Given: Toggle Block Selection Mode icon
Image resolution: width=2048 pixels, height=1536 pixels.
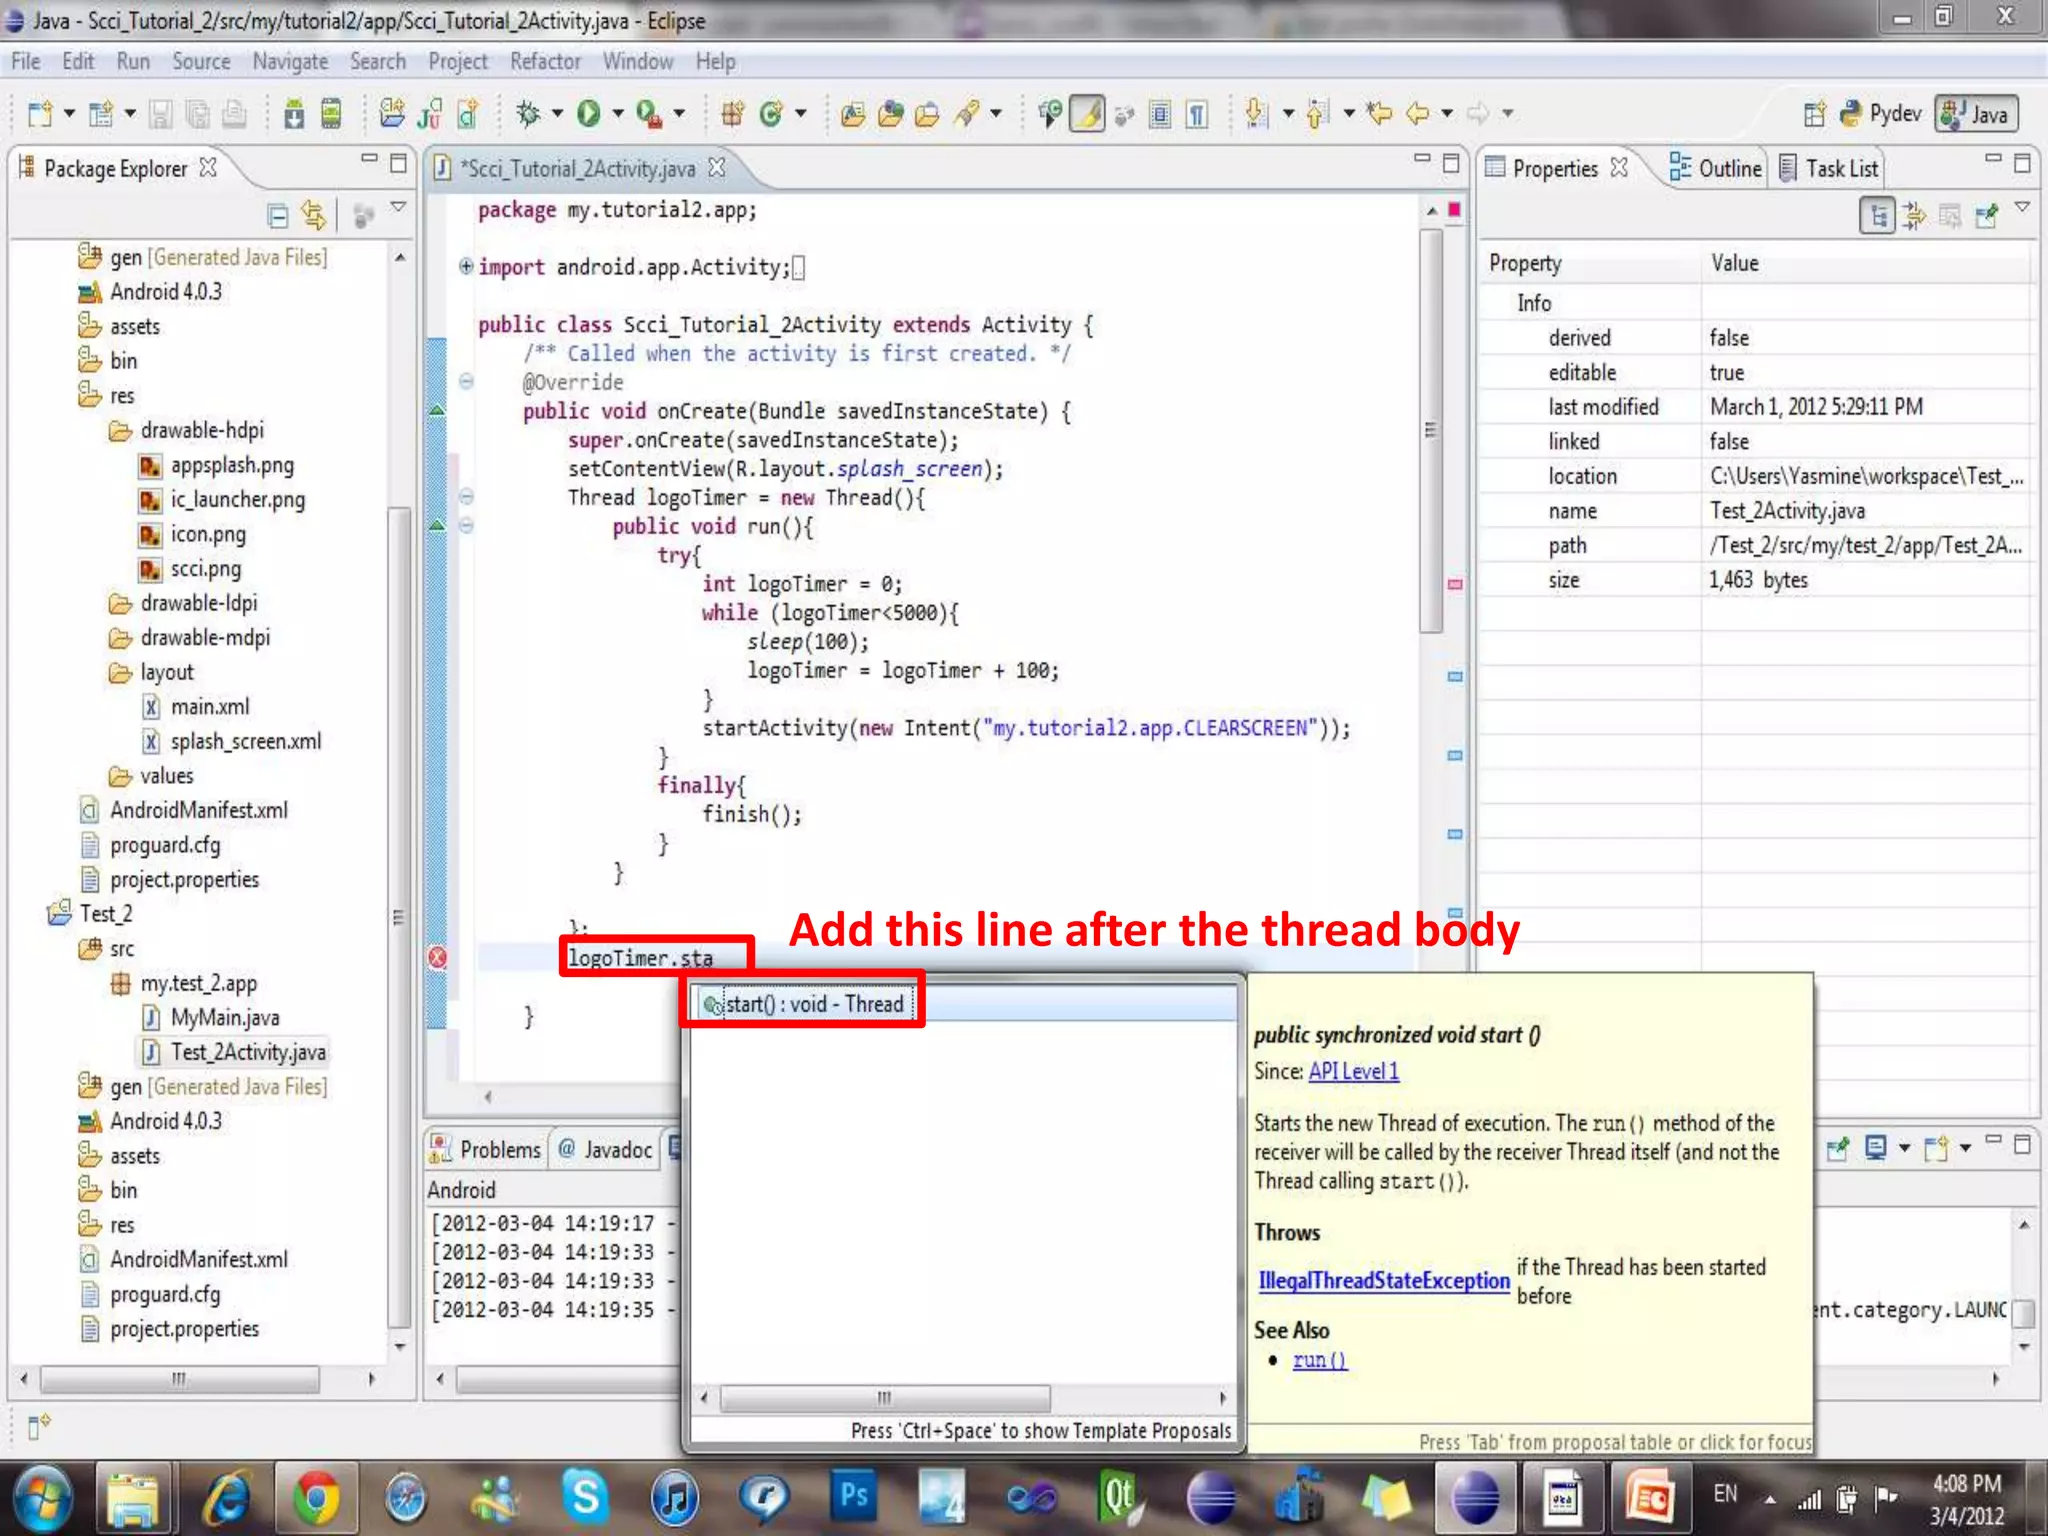Looking at the screenshot, I should coord(1160,114).
